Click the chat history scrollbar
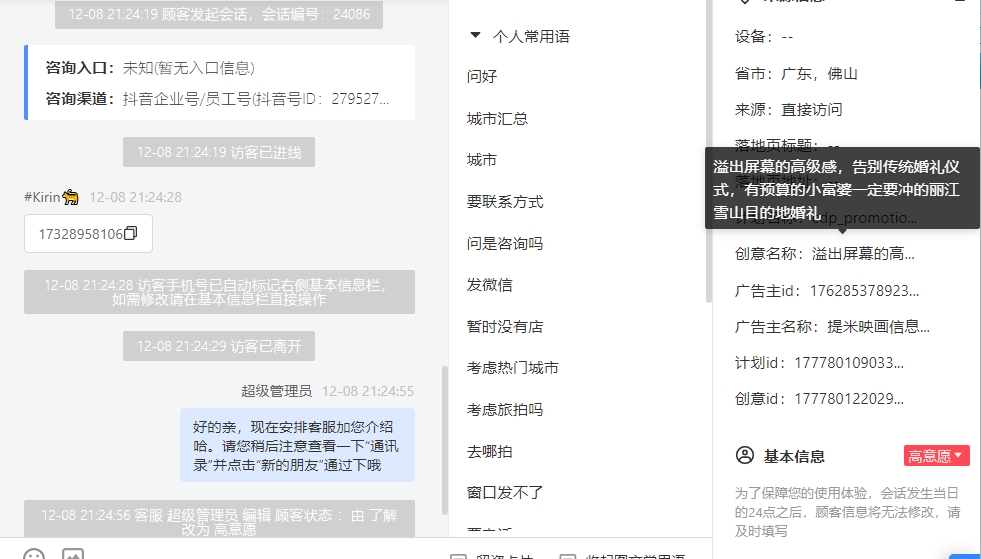Screen dimensions: 981x559 pos(445,440)
